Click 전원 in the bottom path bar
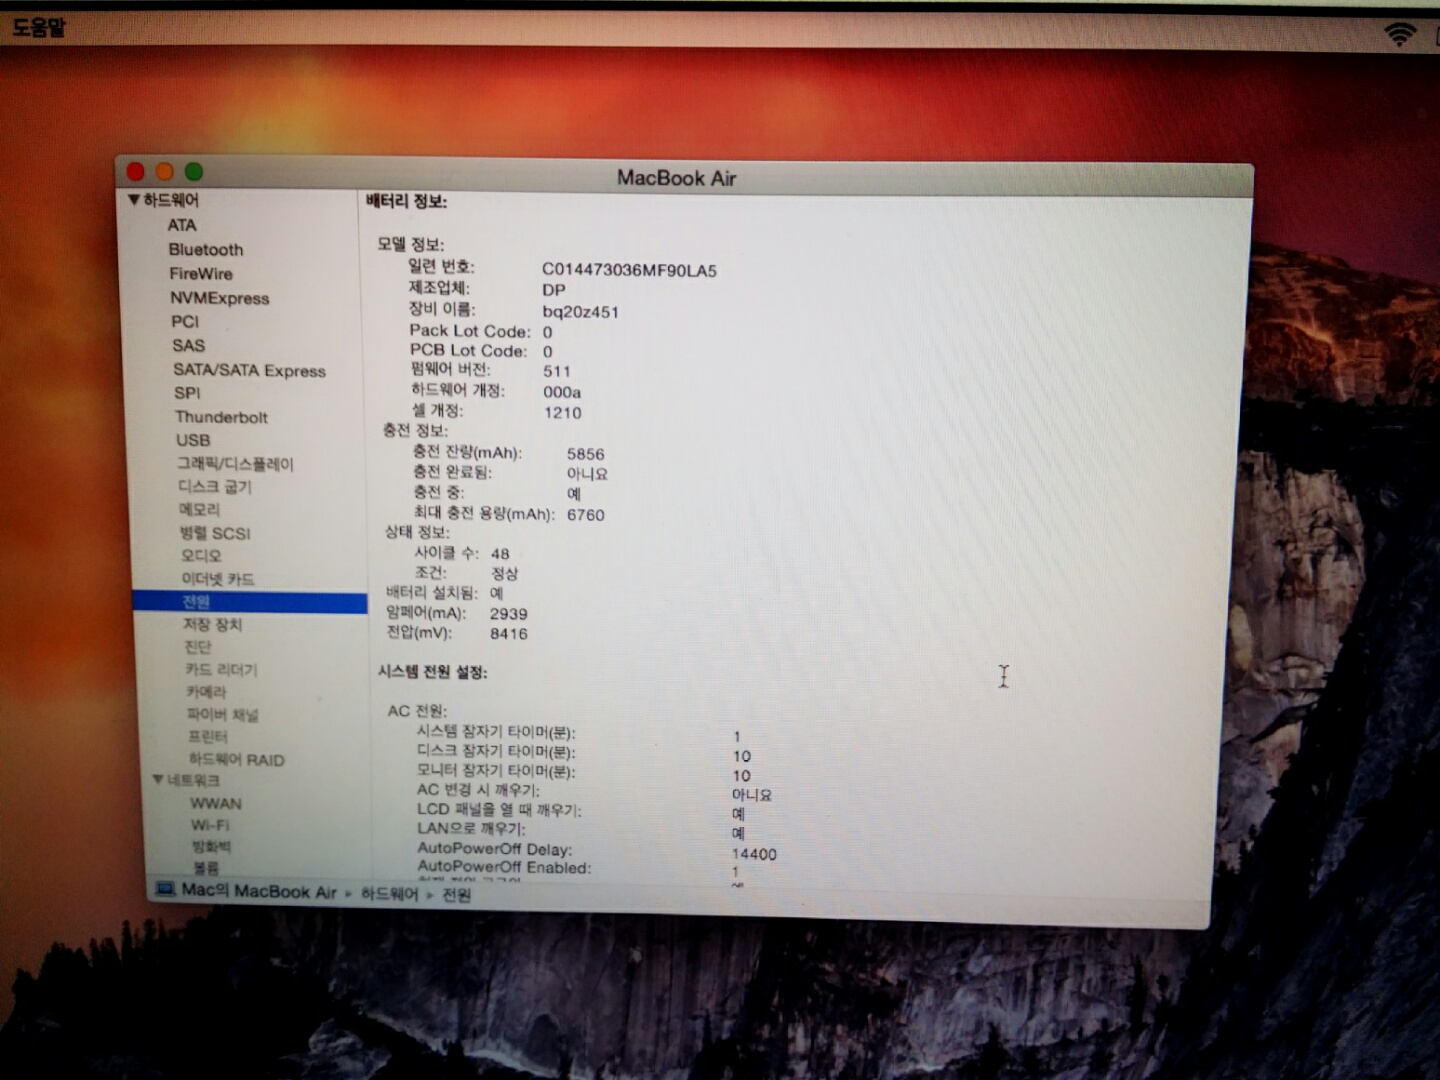The width and height of the screenshot is (1440, 1080). tap(457, 895)
